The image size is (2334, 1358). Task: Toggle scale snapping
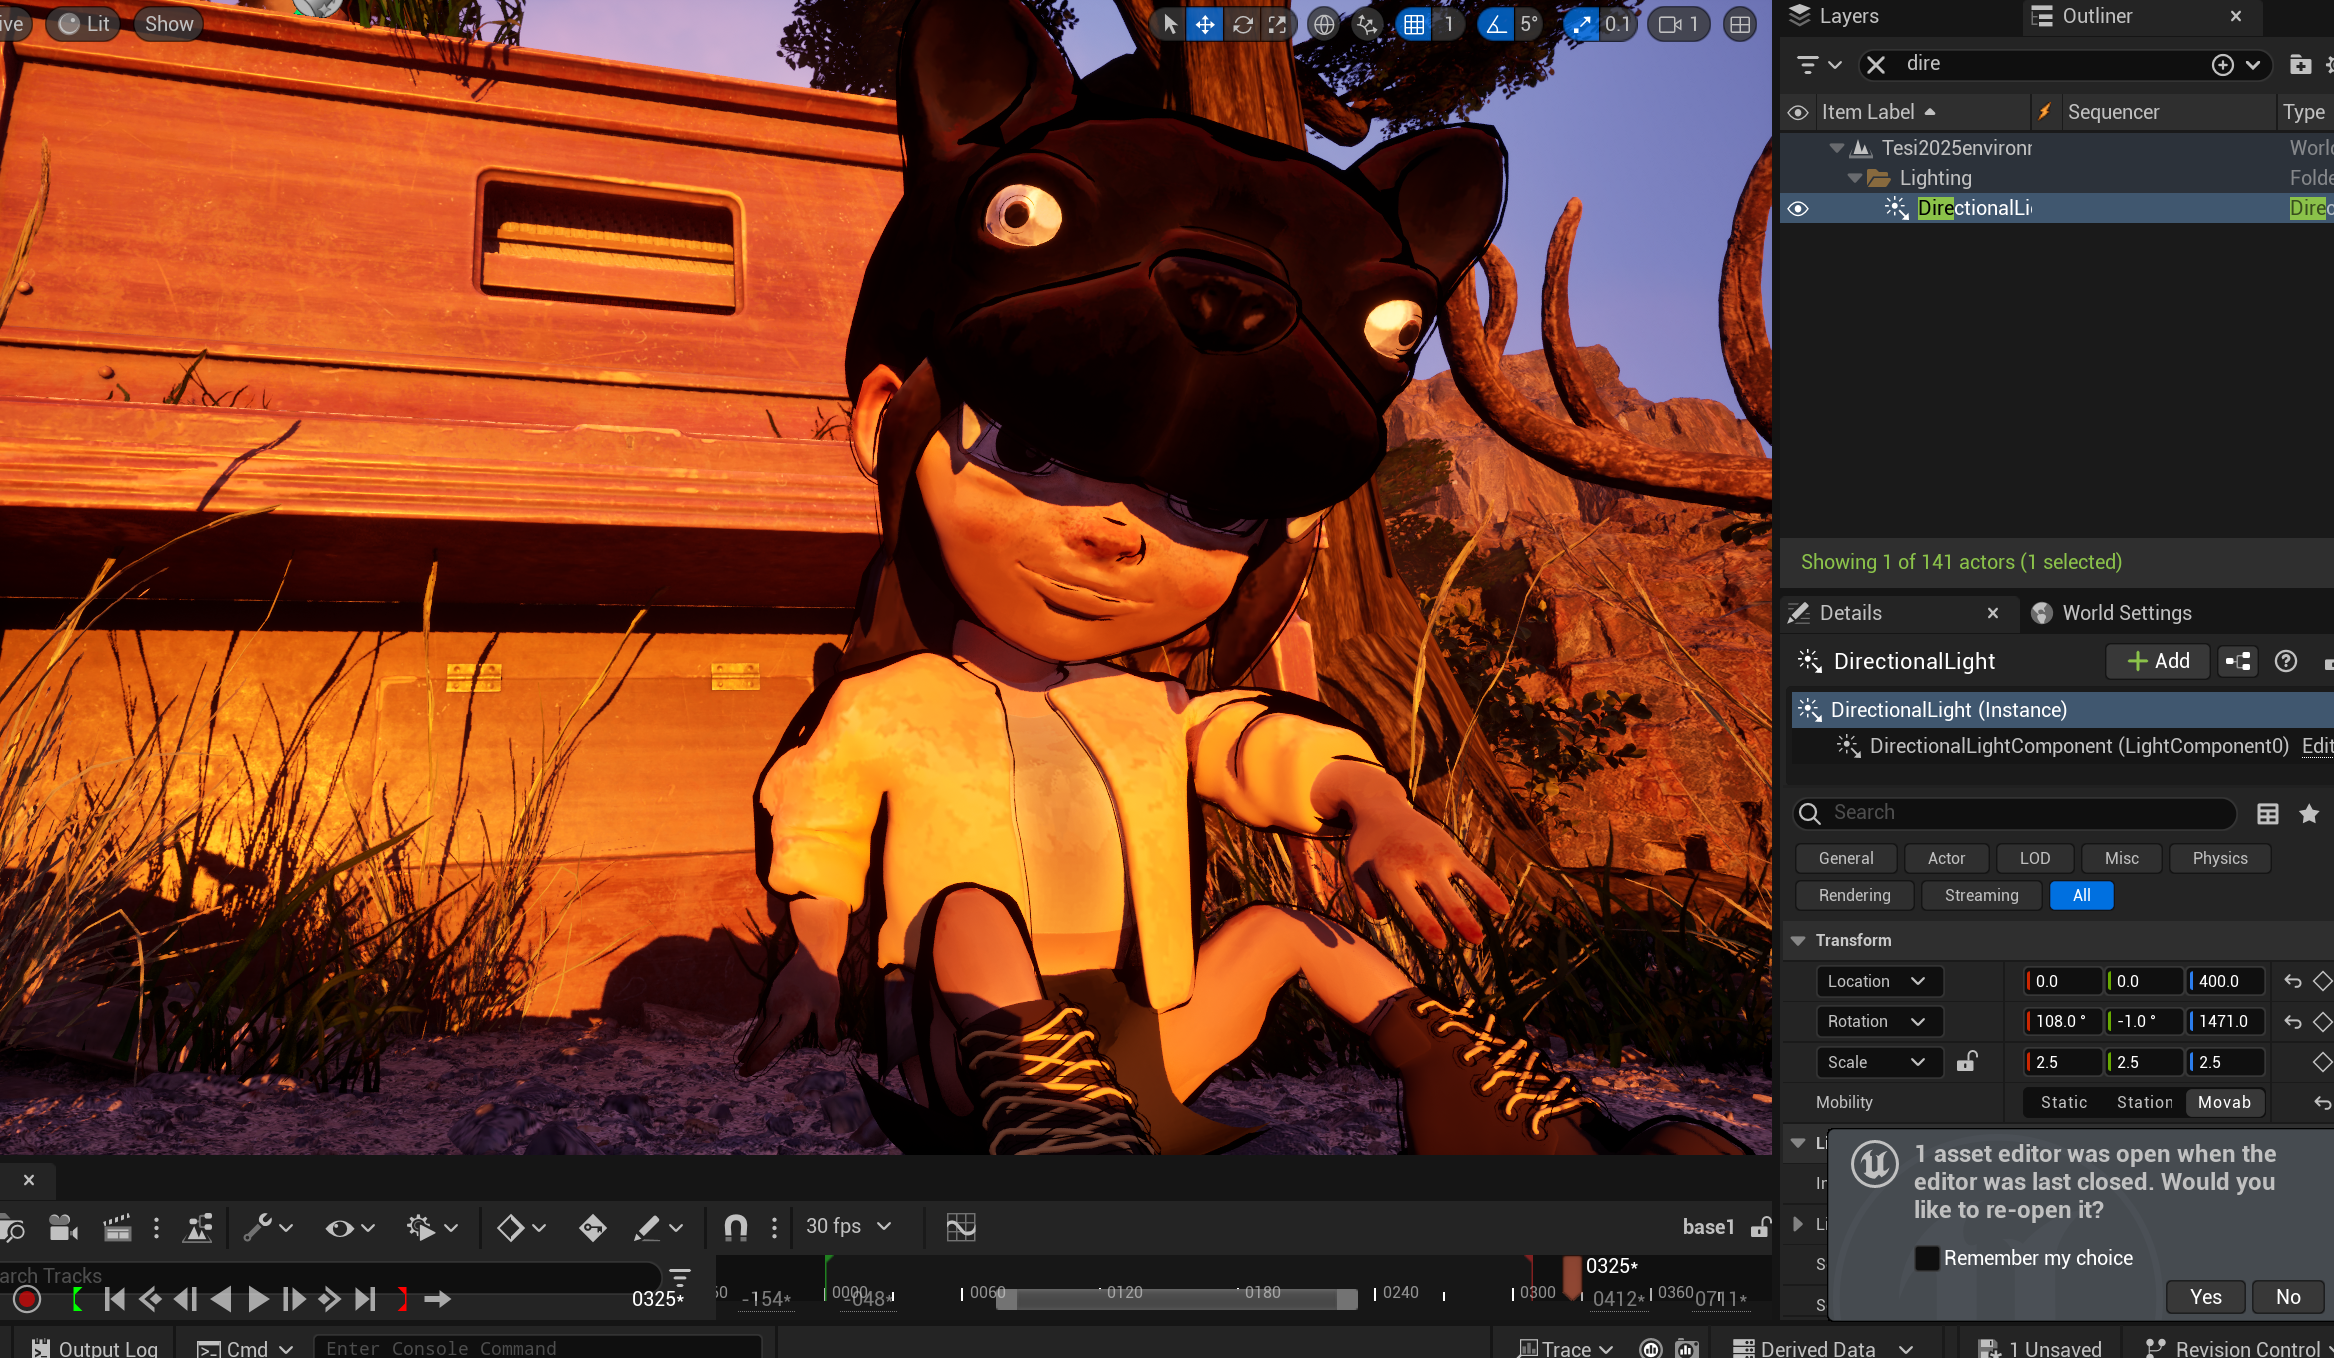(x=1581, y=24)
